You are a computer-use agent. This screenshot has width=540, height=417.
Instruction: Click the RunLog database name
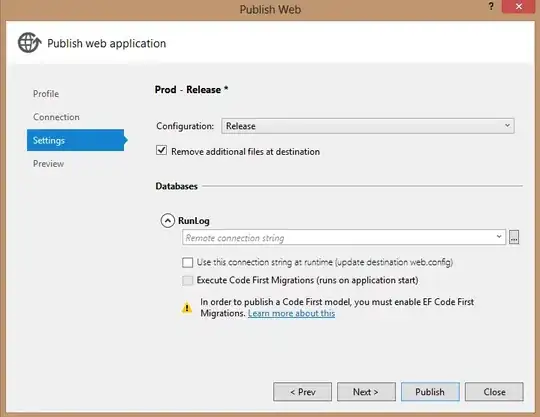194,221
